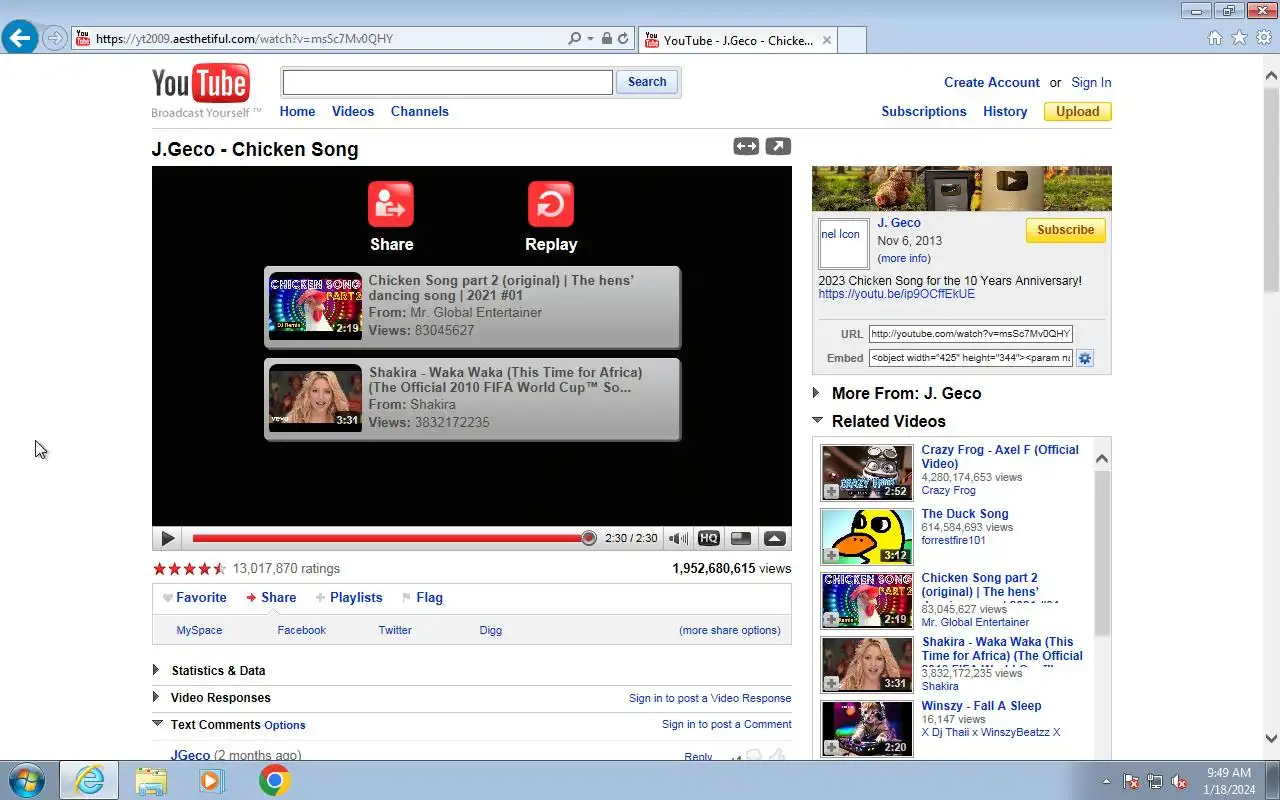Share the video to Facebook
1280x800 pixels.
click(x=302, y=630)
